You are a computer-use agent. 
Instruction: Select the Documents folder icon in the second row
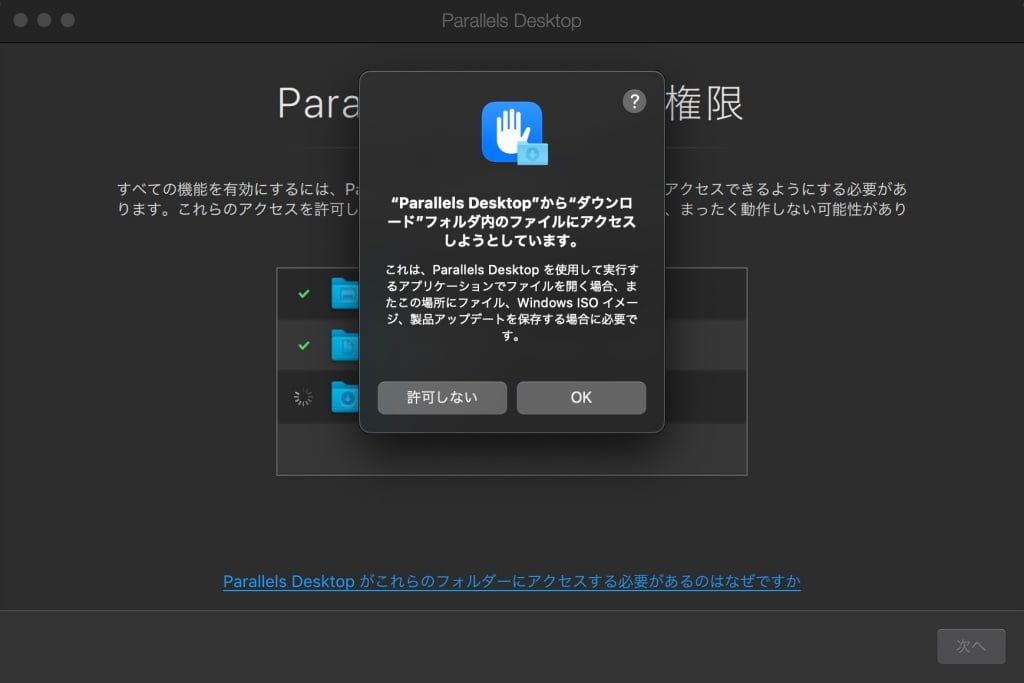click(x=345, y=345)
